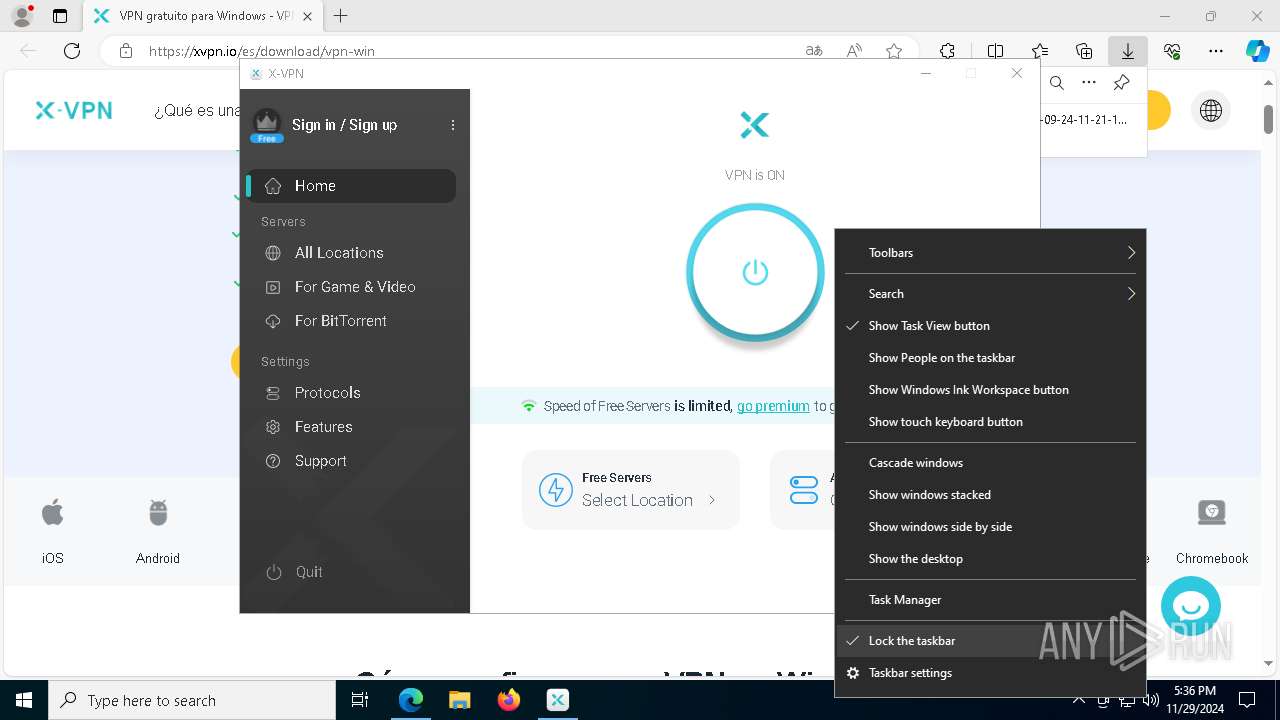Open Edge Settings and more menu
Screen dimensions: 1280x720
[1216, 51]
